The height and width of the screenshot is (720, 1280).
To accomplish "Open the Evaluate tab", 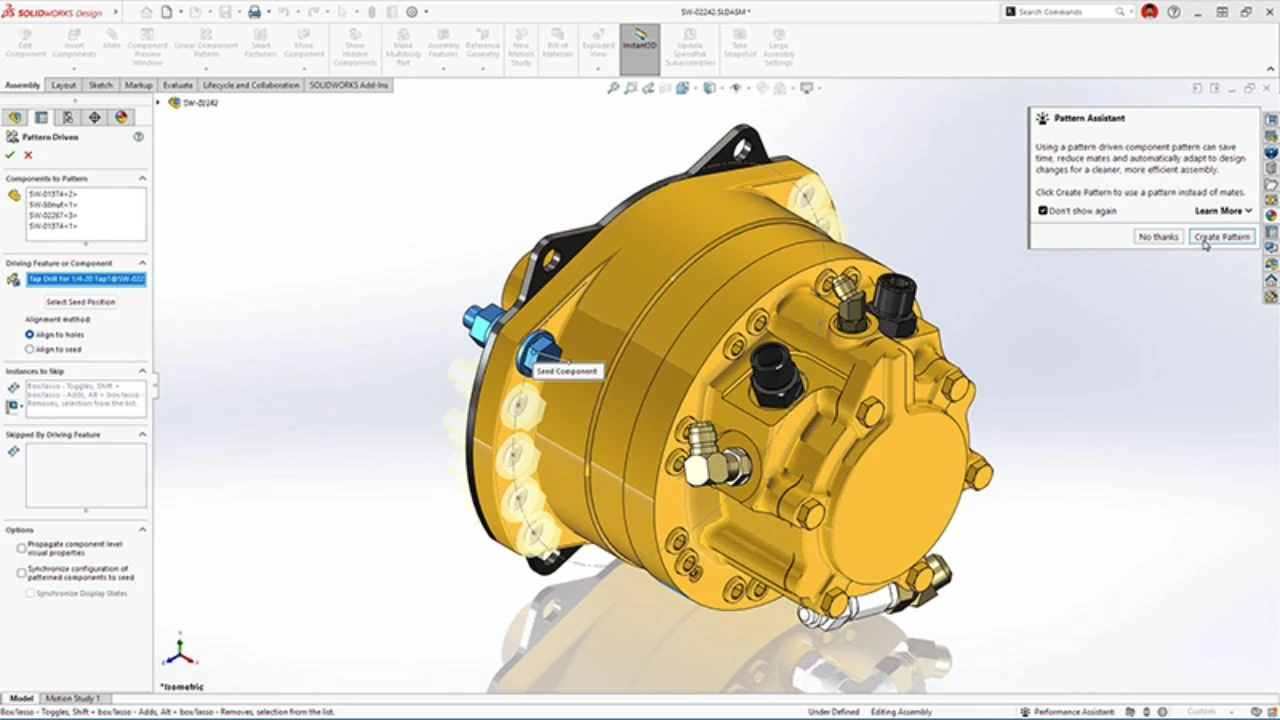I will click(178, 85).
